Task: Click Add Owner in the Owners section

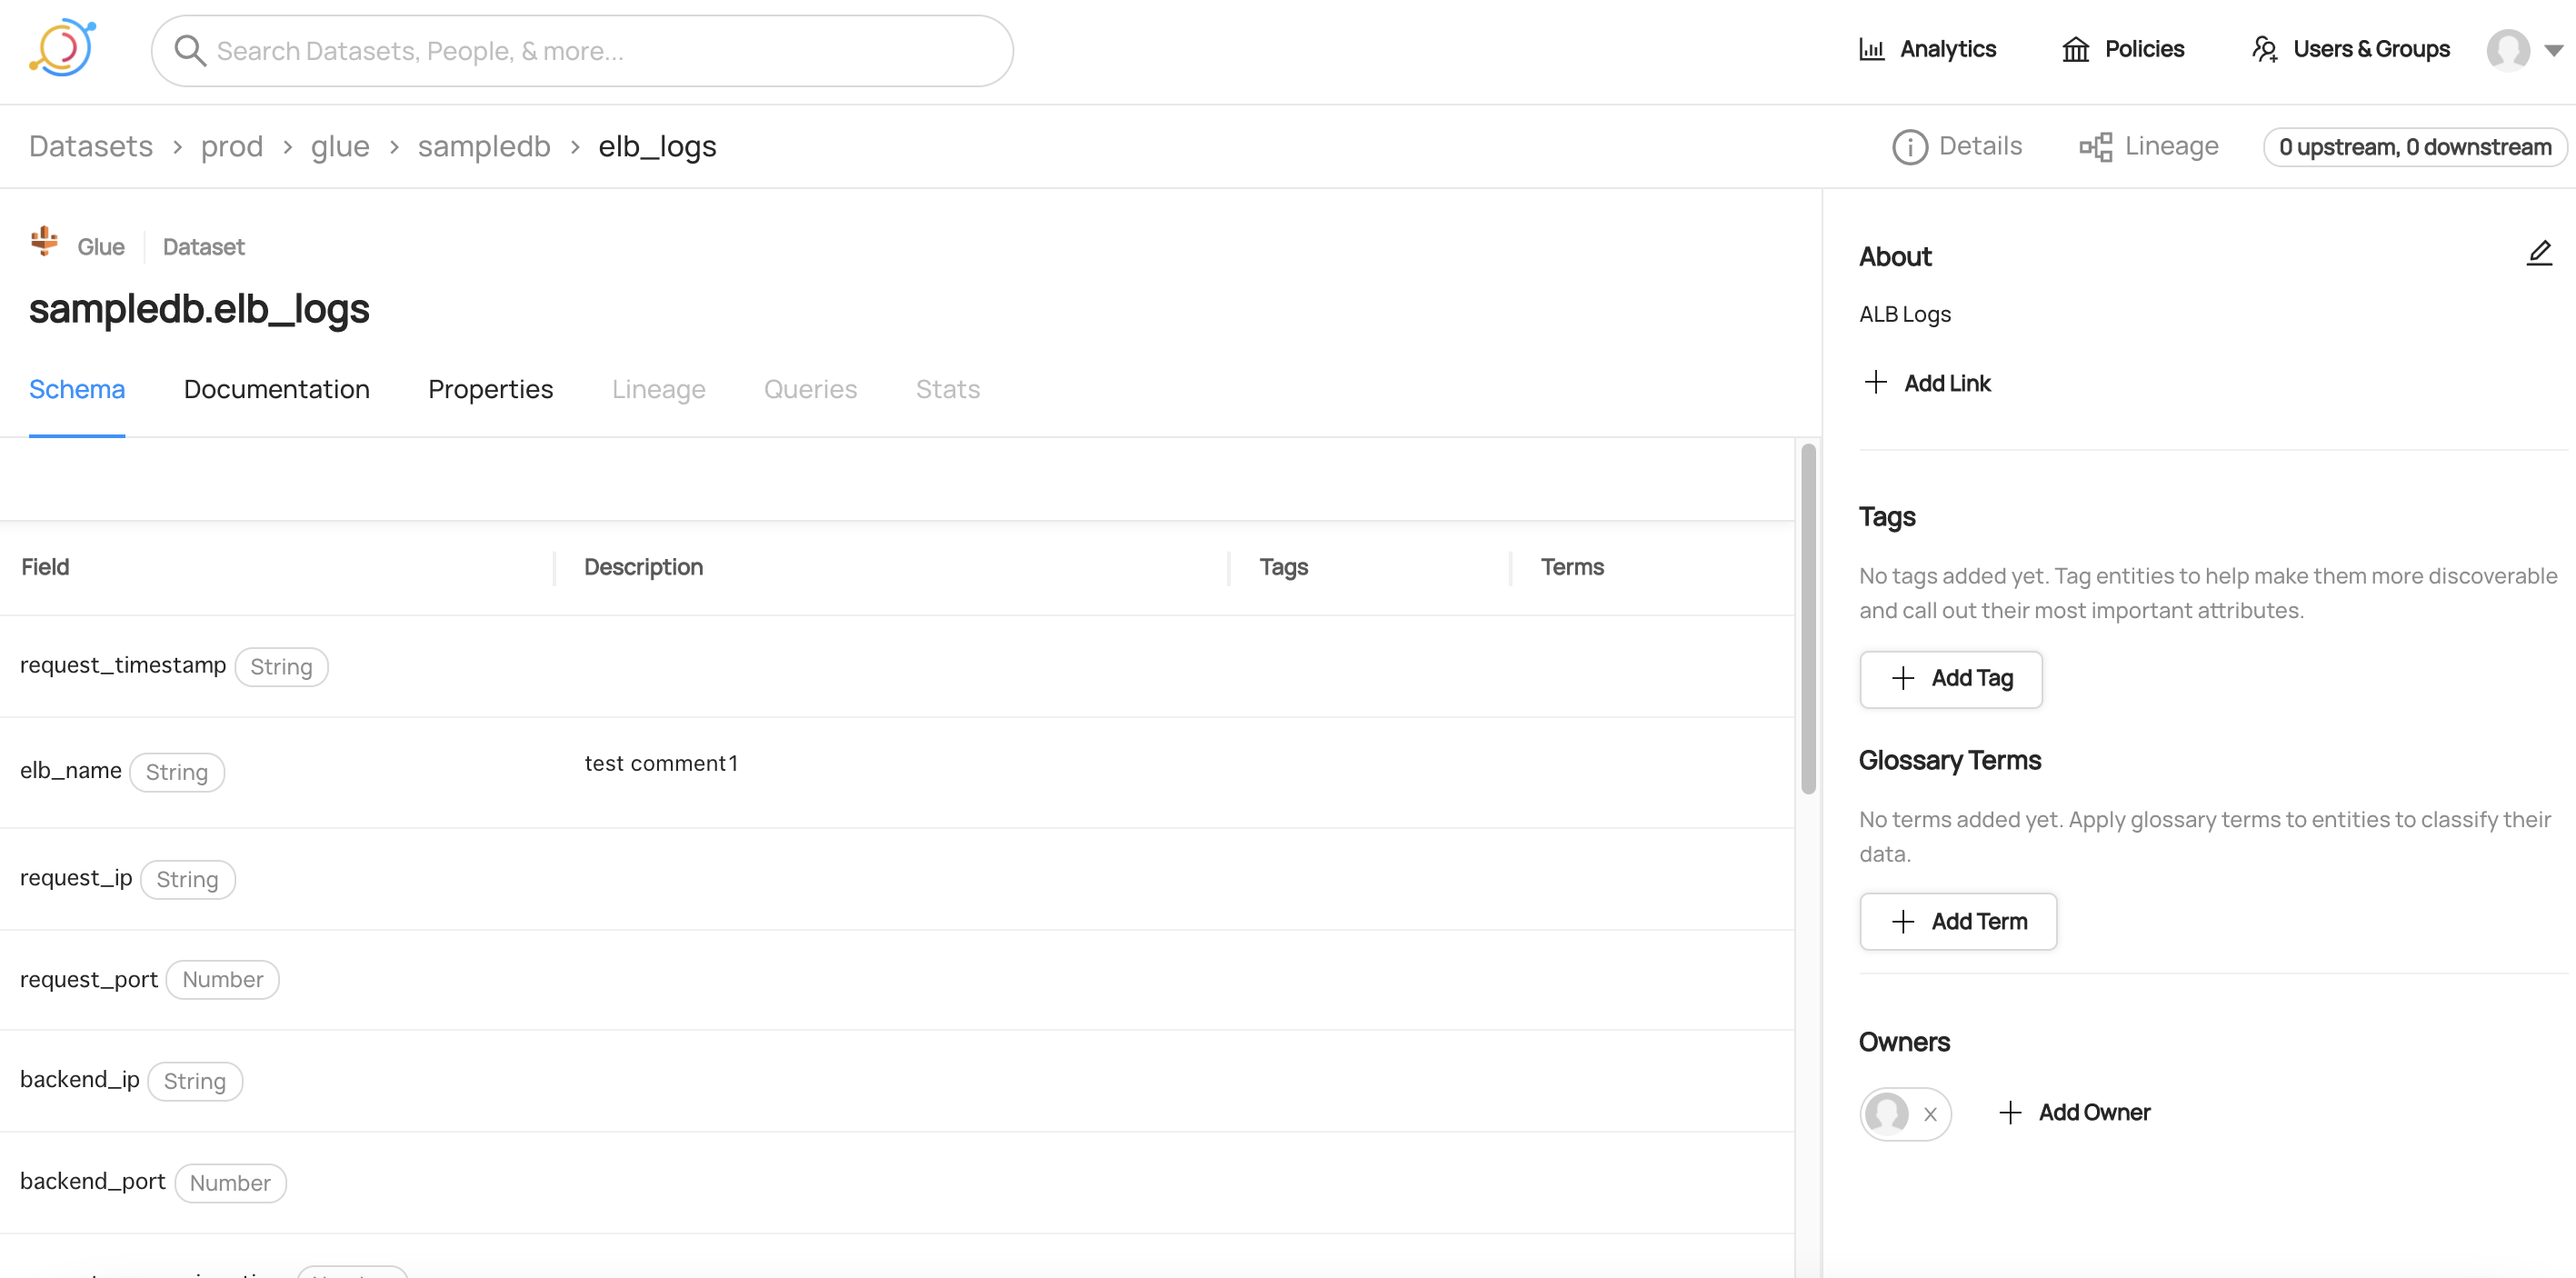Action: pos(2075,1111)
